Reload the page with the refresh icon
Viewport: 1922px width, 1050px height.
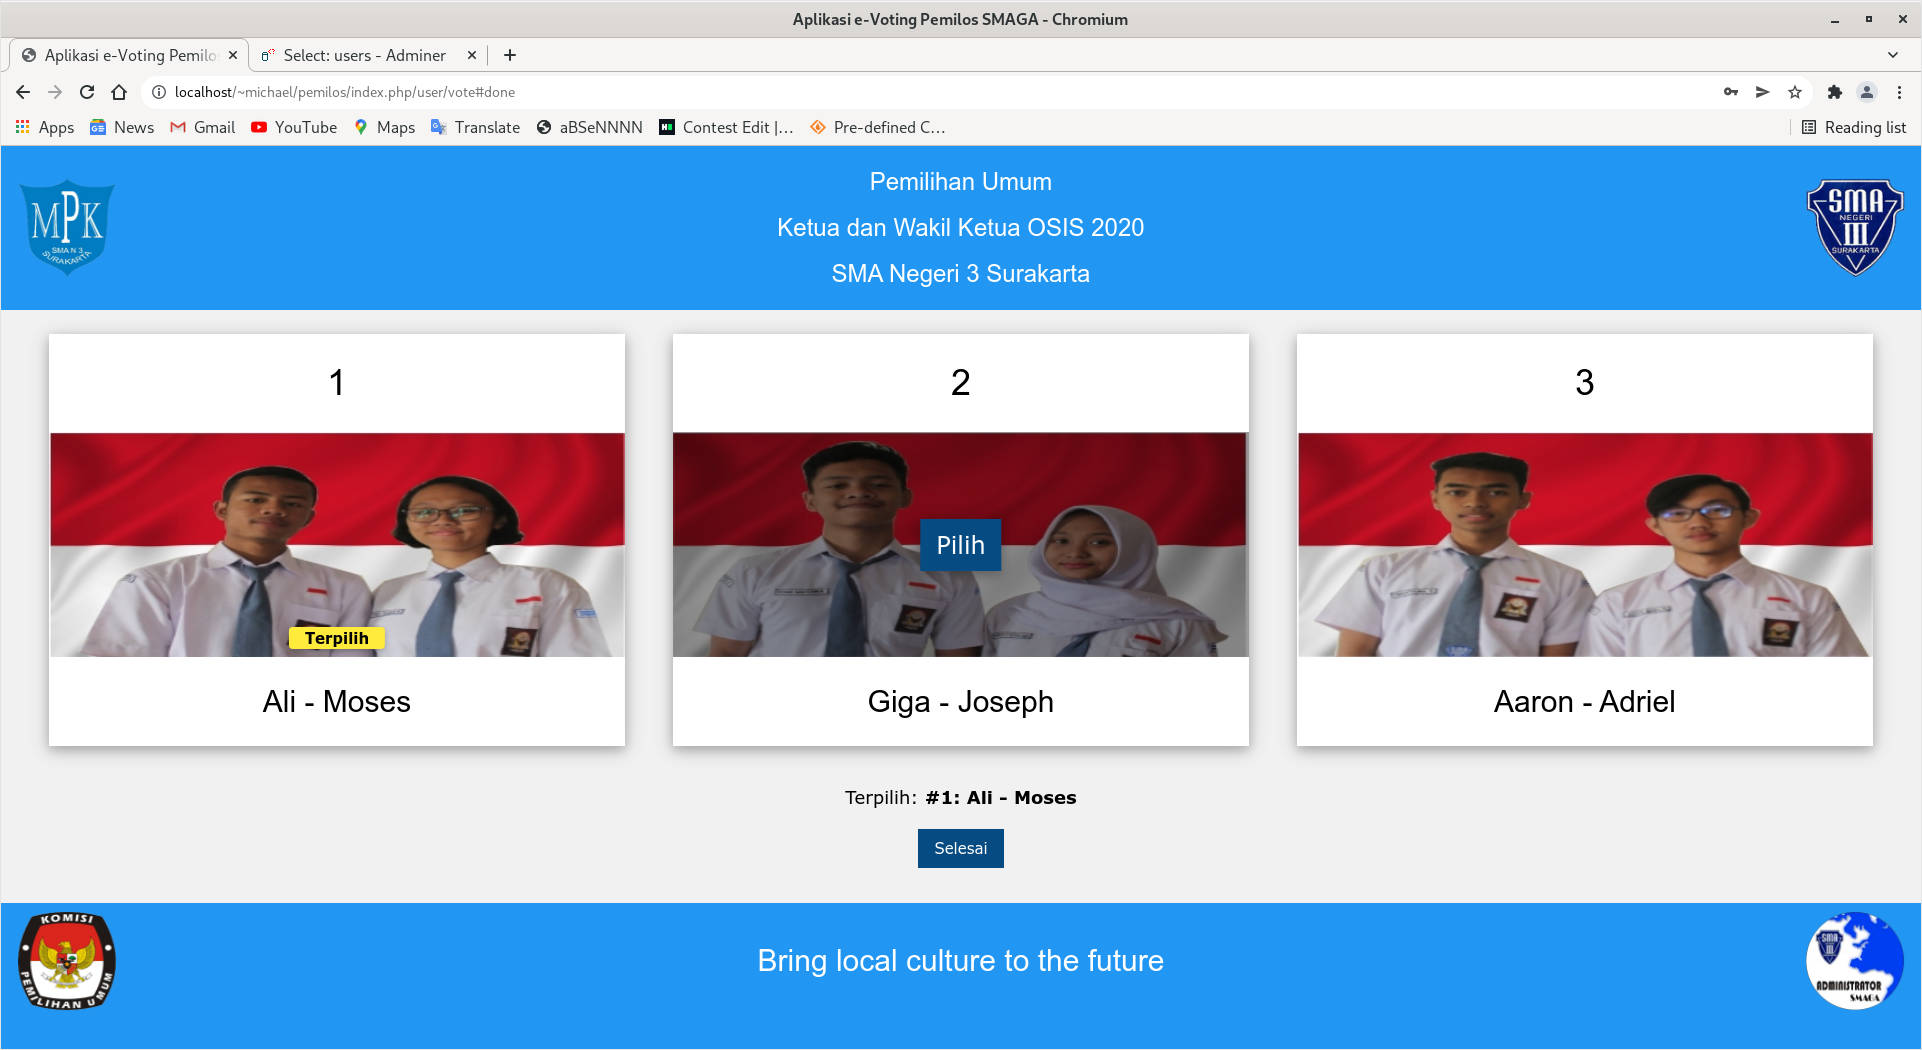point(87,92)
